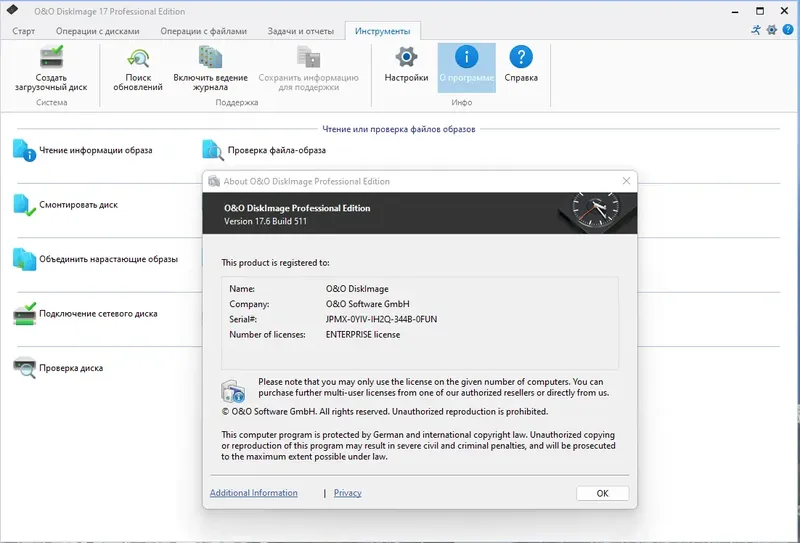Switch to Задачи и отчеты tab
Screen dimensions: 800x543
(x=301, y=31)
